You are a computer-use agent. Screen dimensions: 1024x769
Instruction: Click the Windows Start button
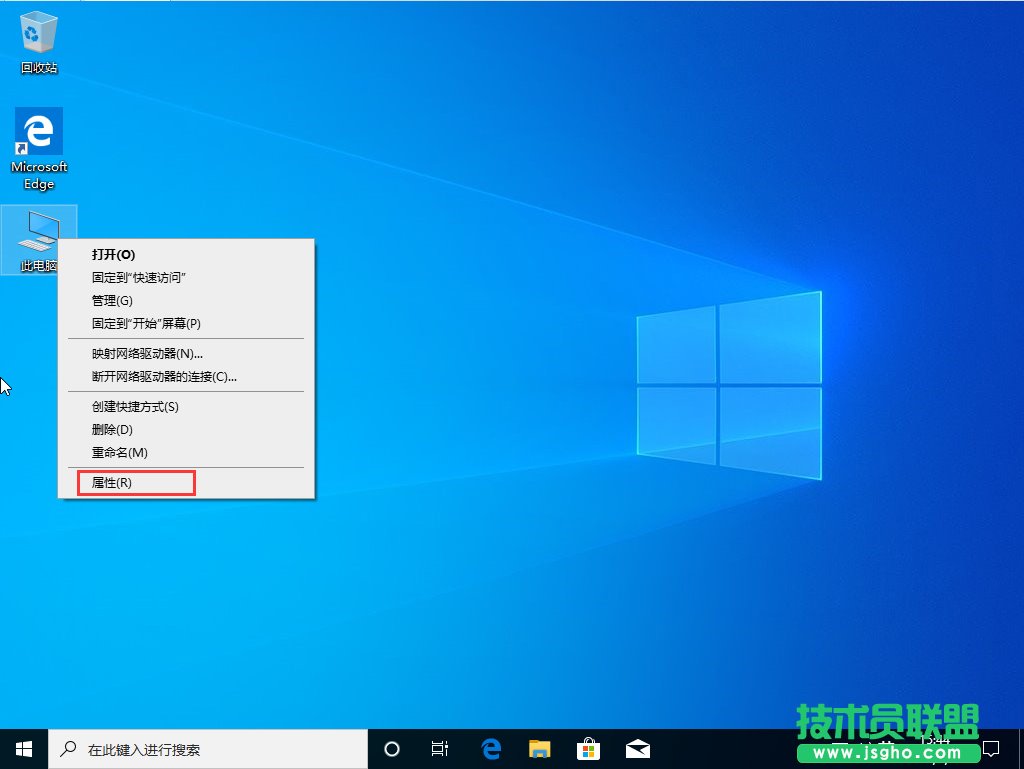click(20, 748)
